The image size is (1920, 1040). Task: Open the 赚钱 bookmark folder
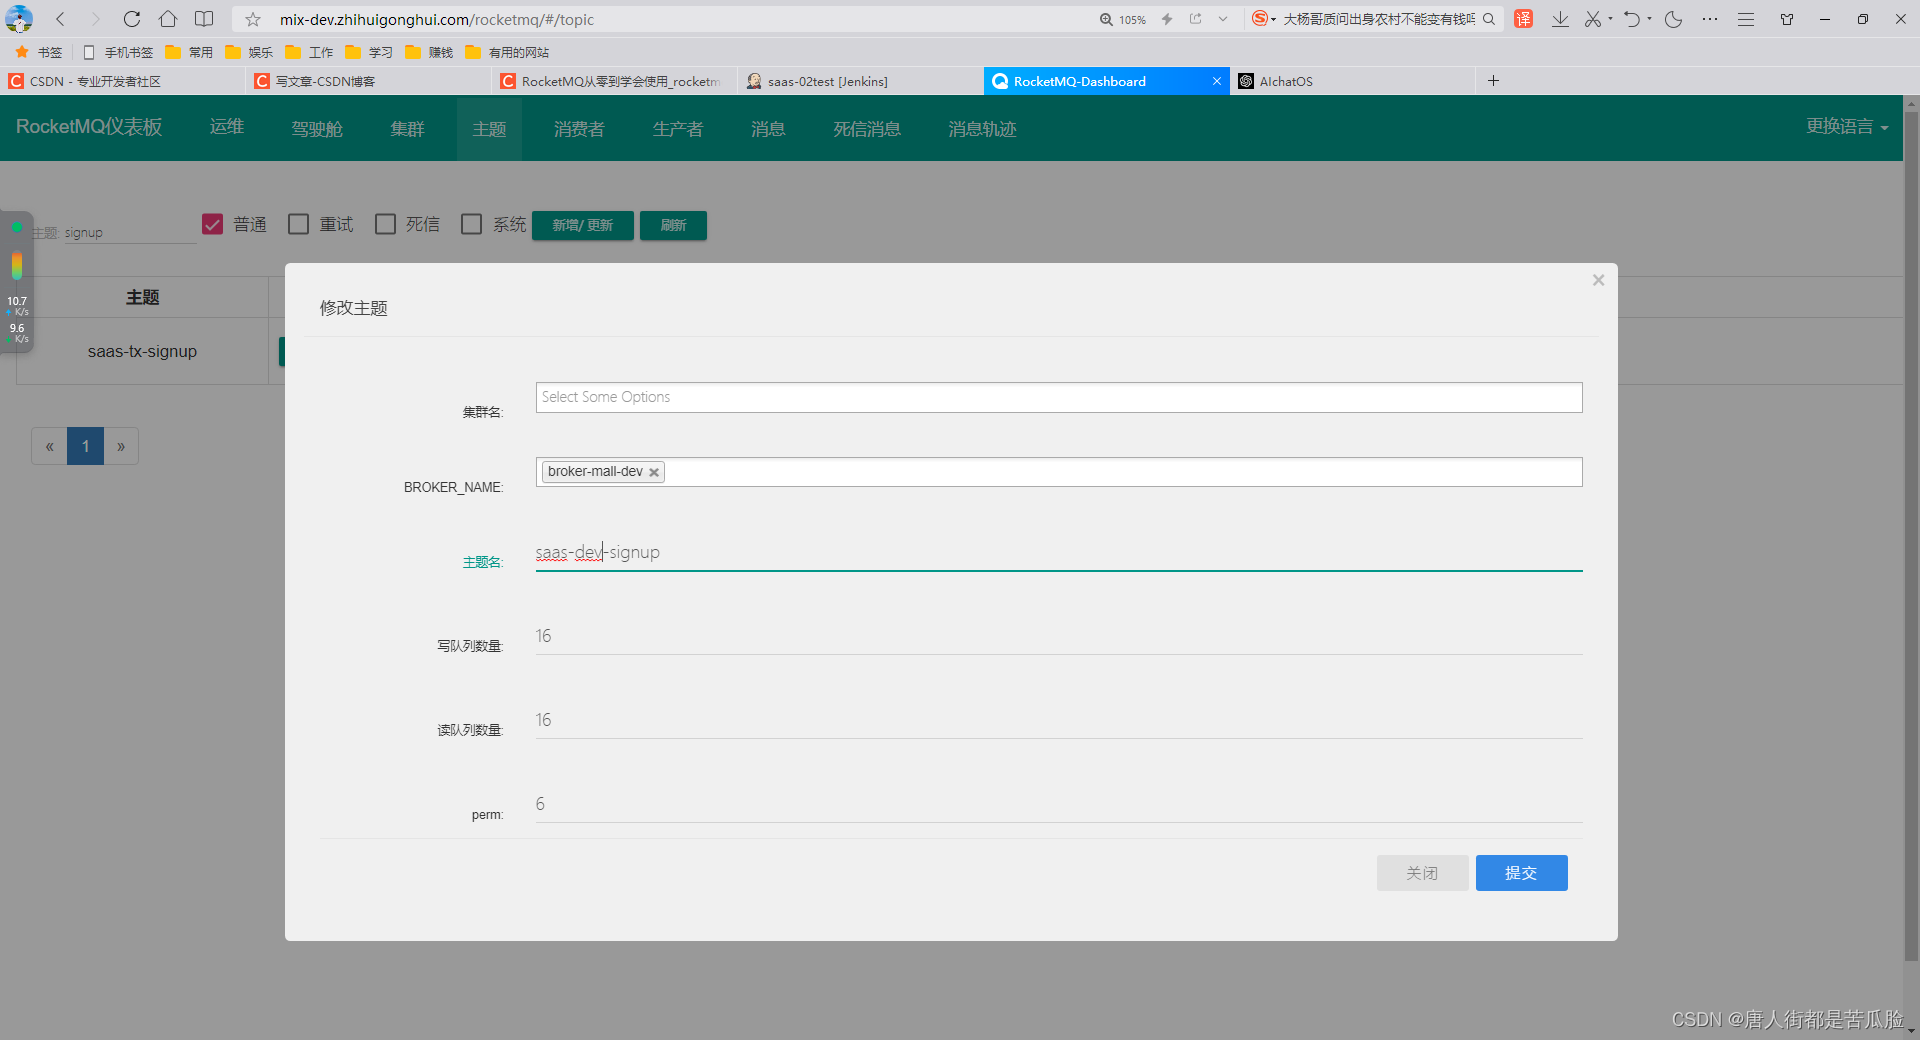point(430,52)
